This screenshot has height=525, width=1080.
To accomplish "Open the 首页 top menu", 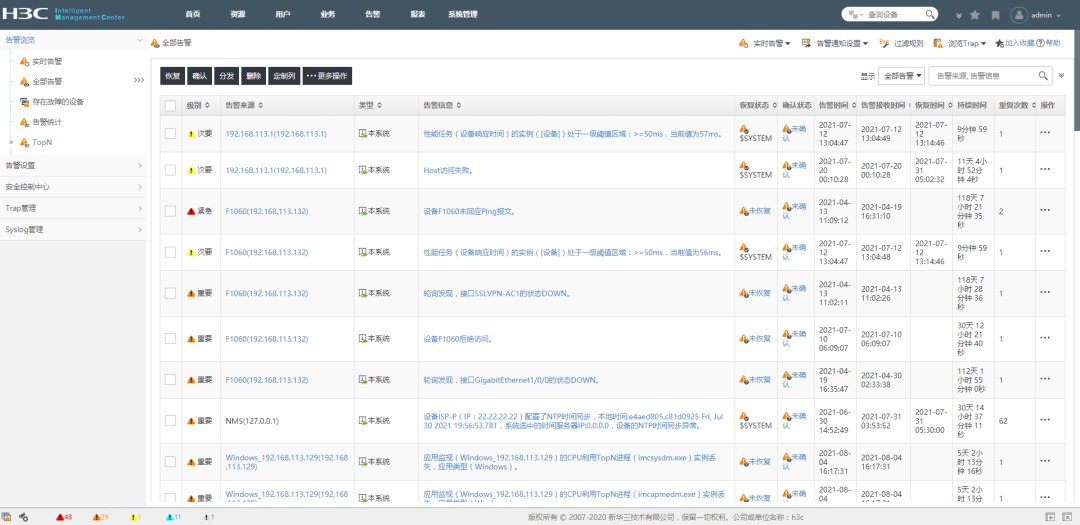I will [x=193, y=14].
